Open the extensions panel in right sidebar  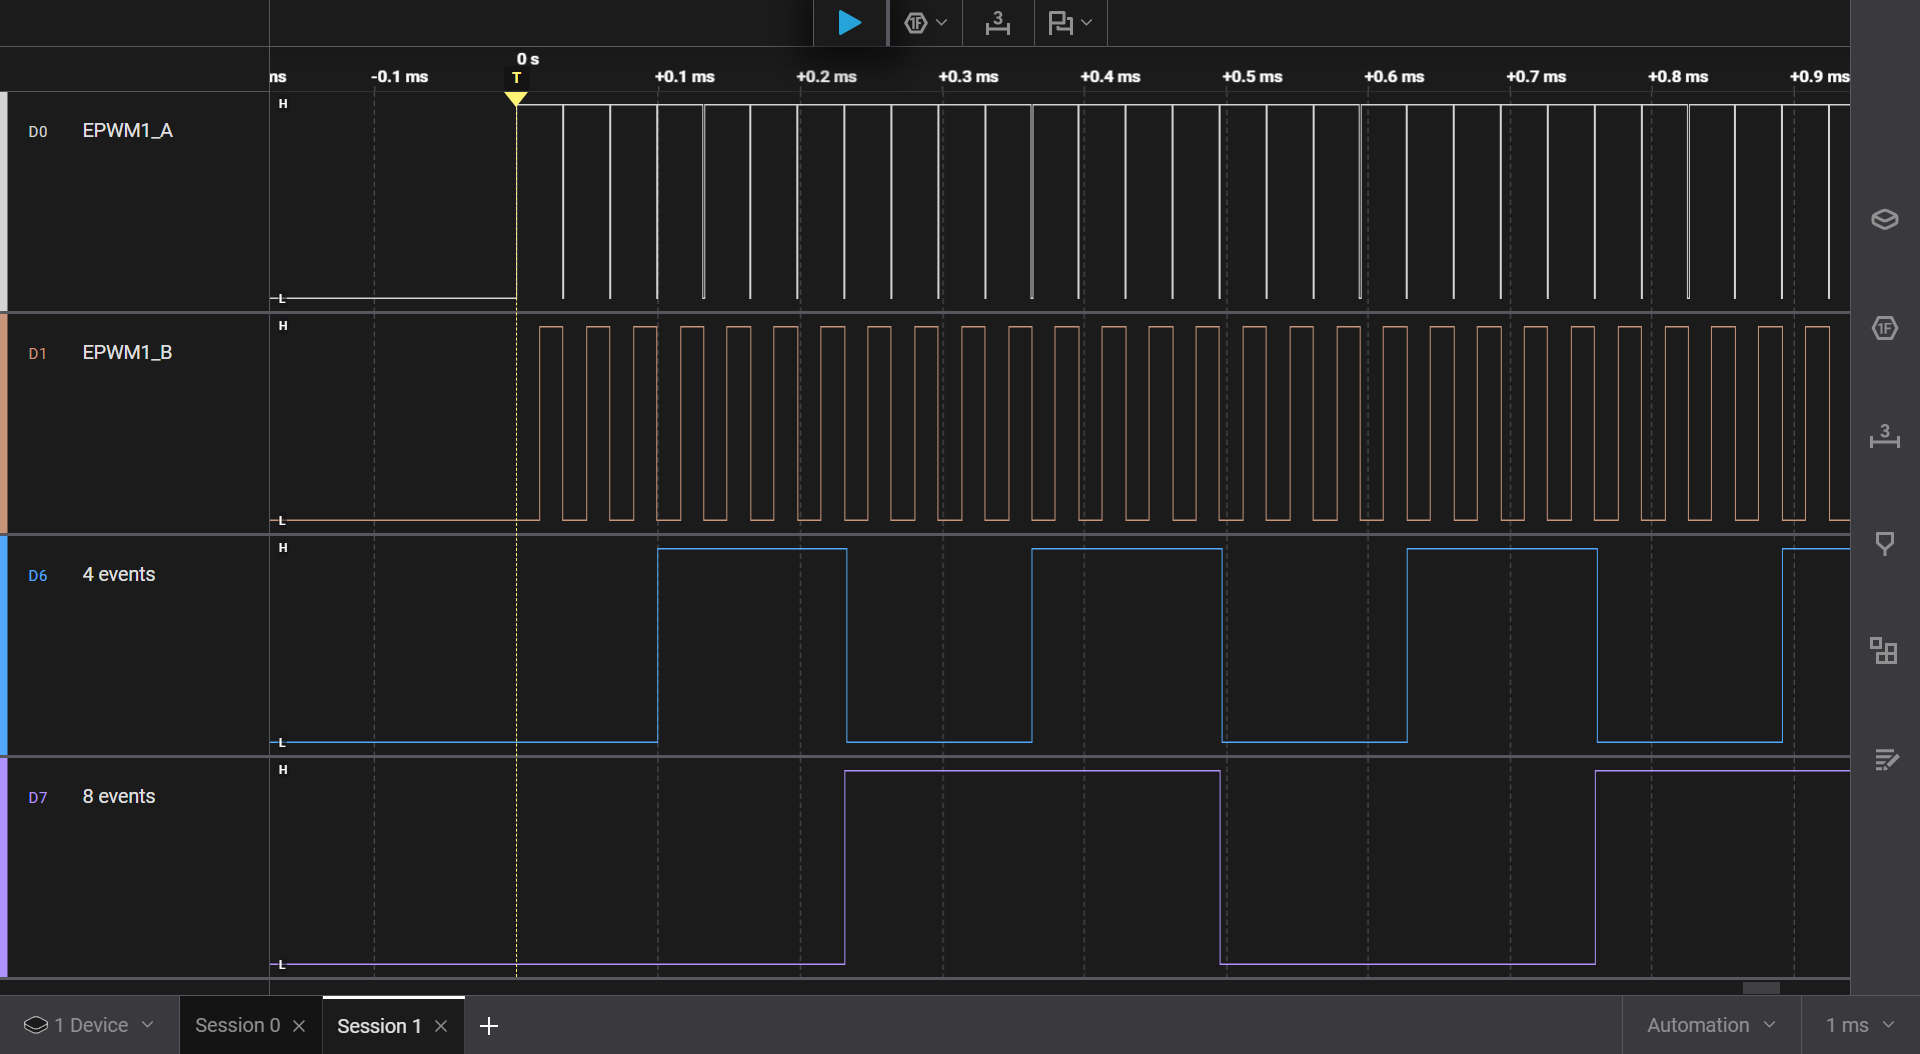tap(1884, 651)
